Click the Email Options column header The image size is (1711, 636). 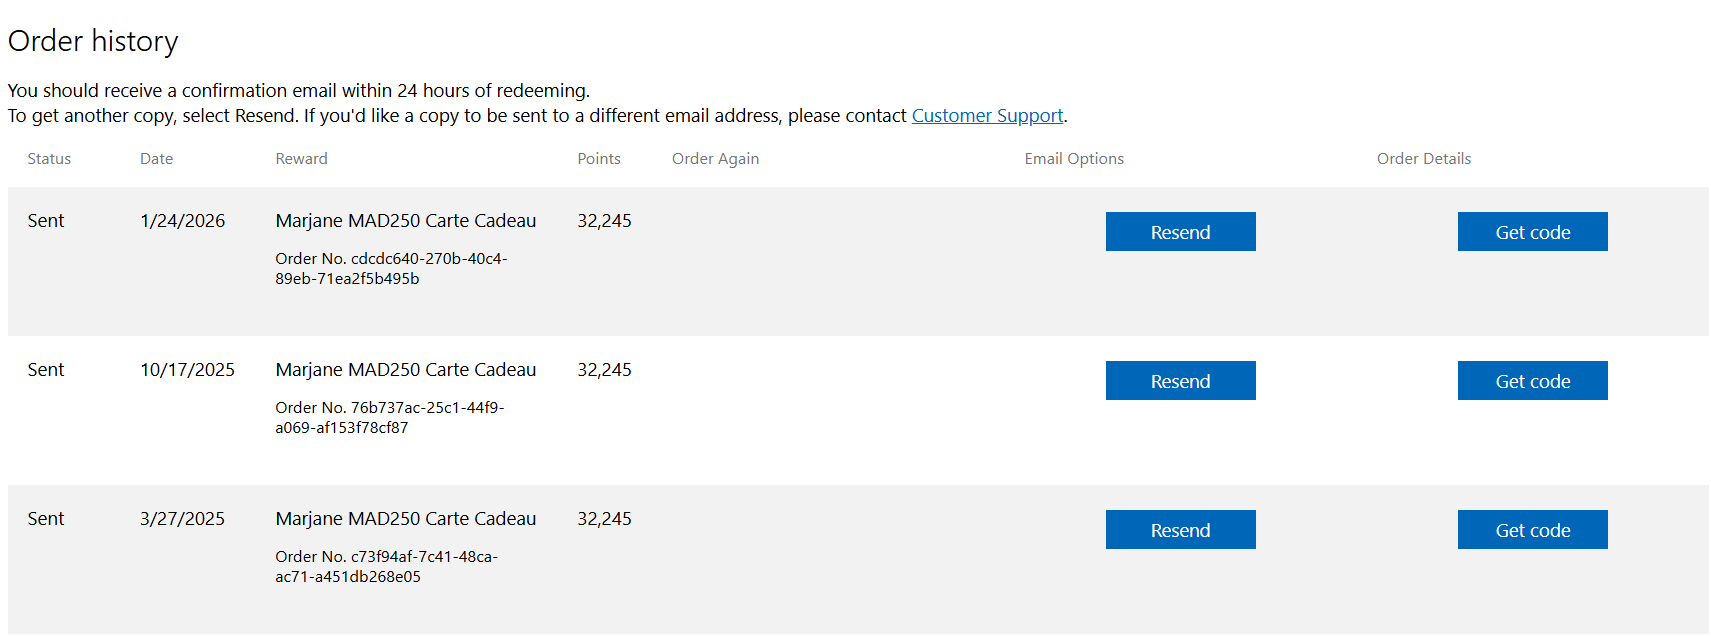(1074, 158)
